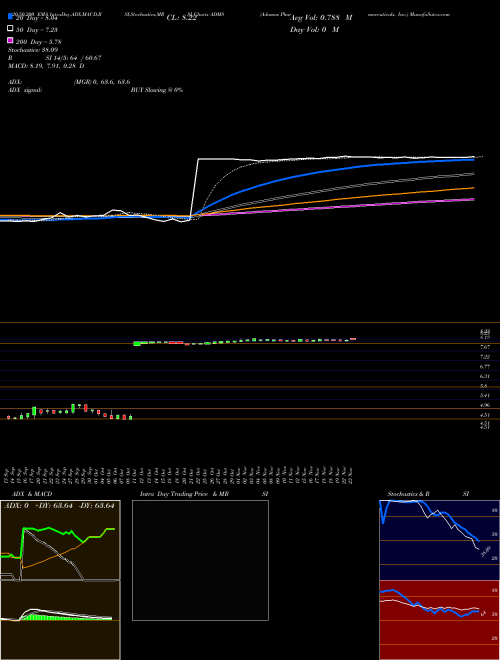Click the large green gap-up candlestick

137,343
